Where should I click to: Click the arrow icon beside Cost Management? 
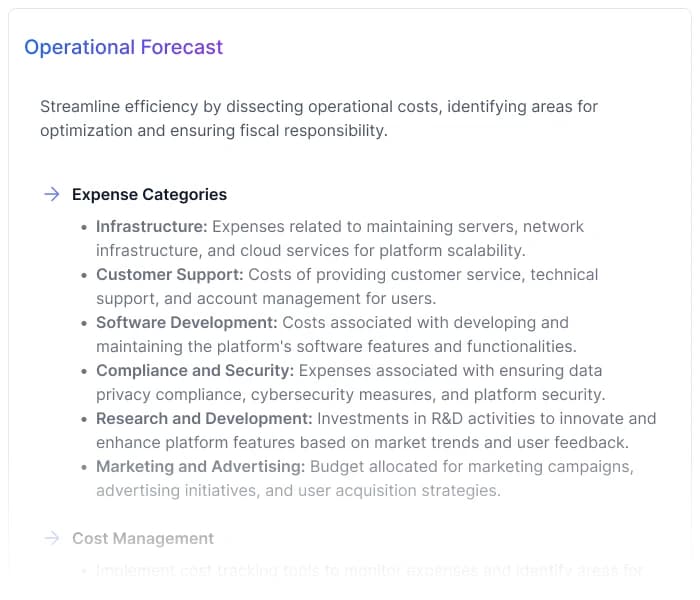52,538
